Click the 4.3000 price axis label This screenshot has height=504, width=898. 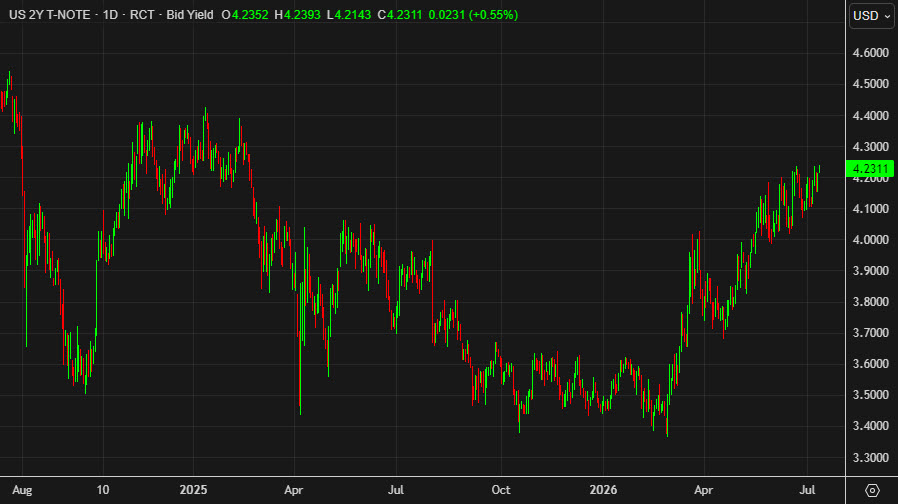871,147
